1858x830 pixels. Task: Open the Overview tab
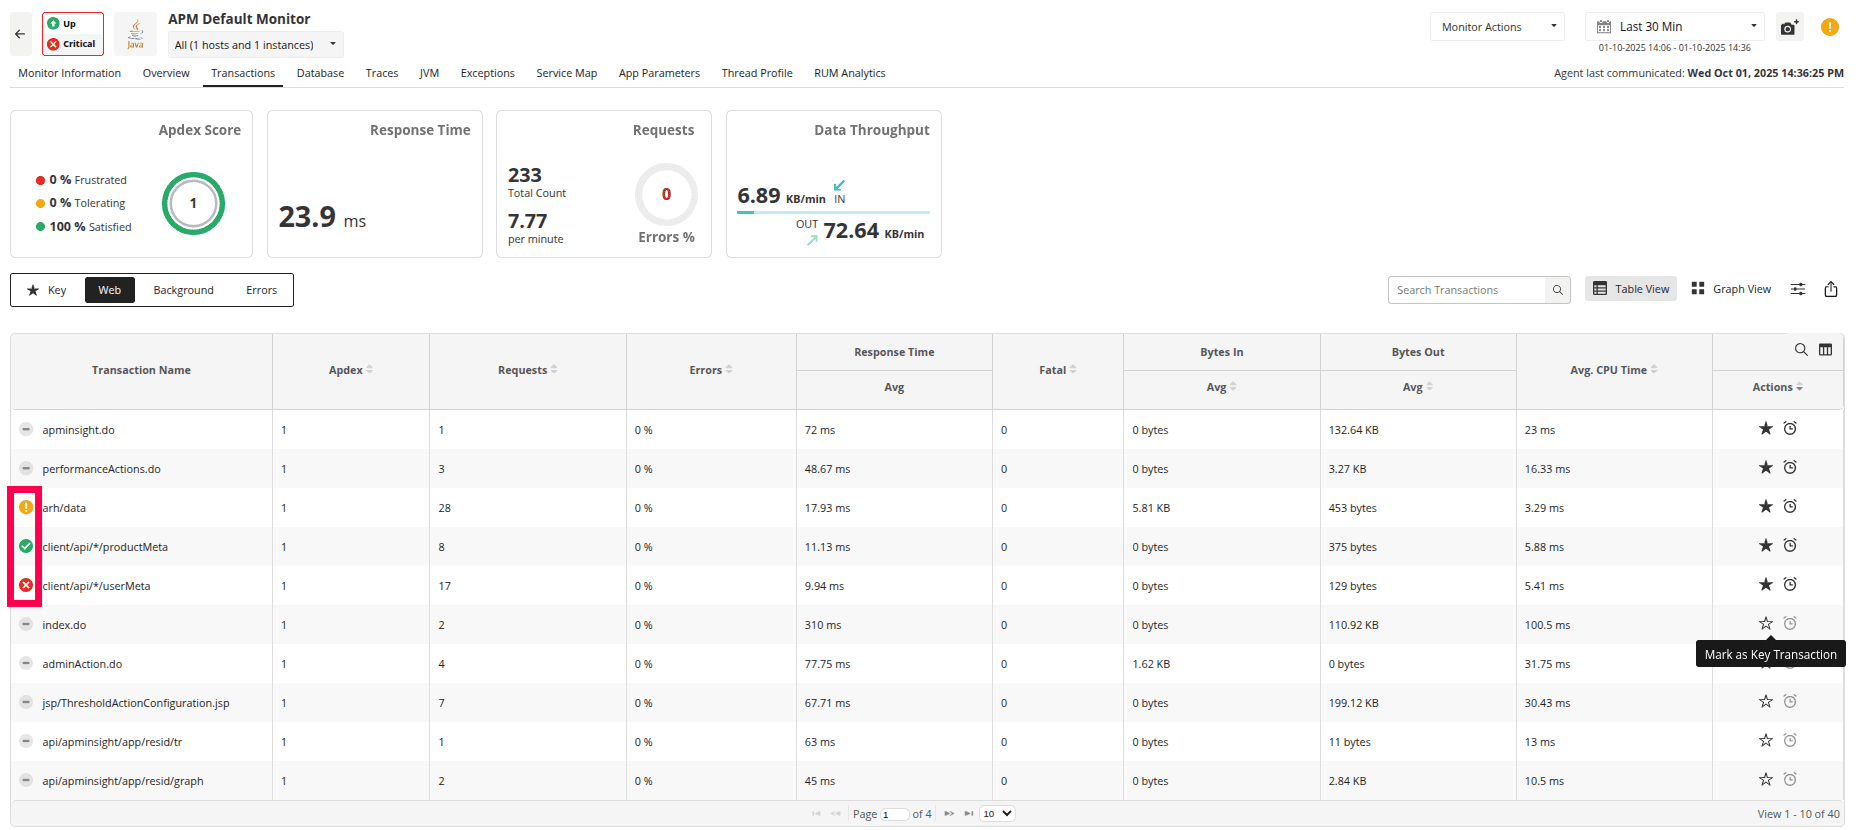click(x=166, y=73)
